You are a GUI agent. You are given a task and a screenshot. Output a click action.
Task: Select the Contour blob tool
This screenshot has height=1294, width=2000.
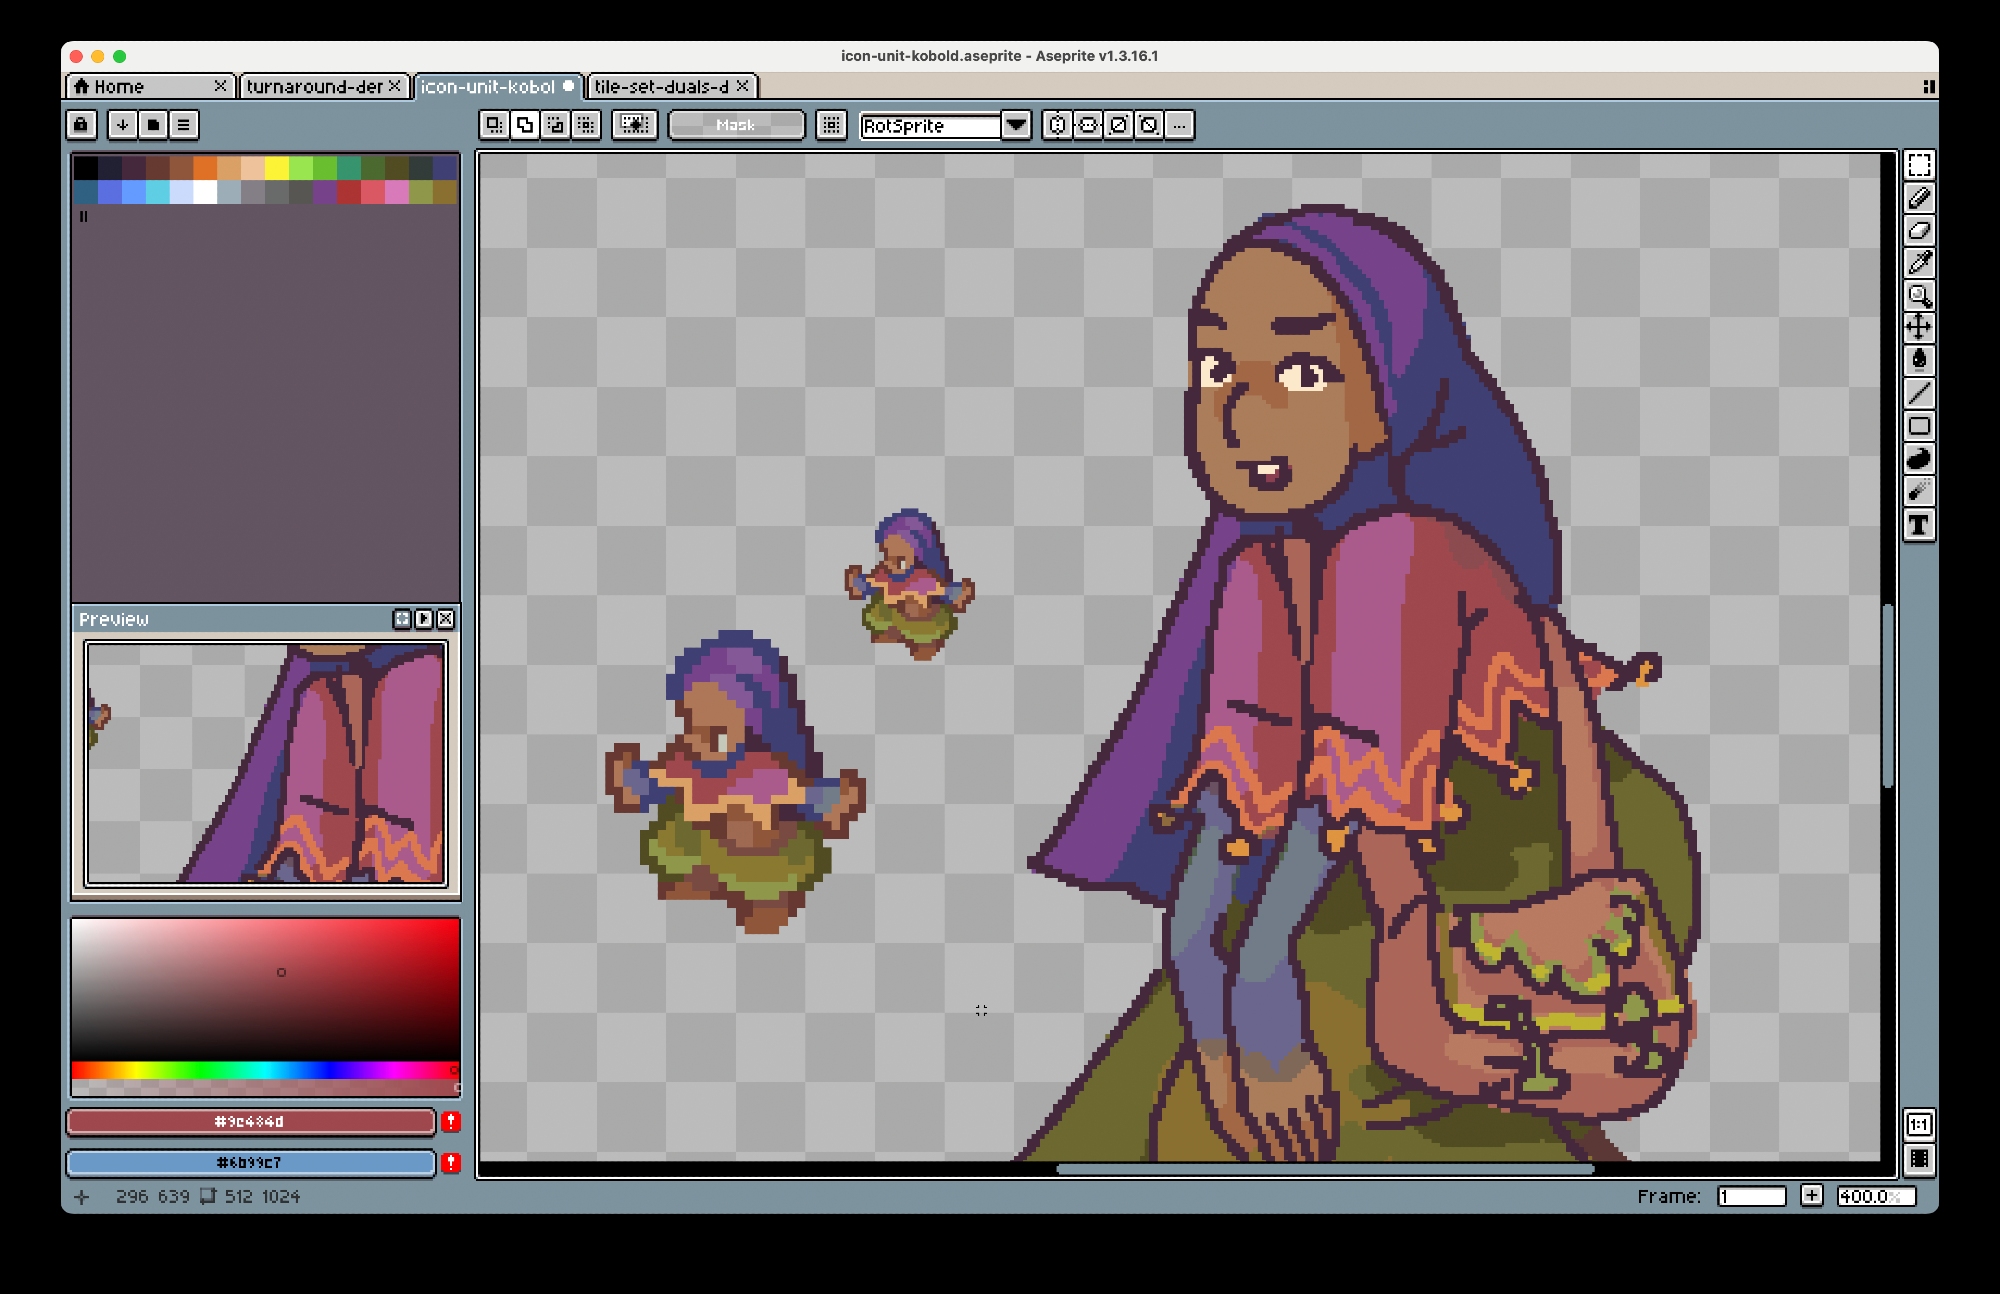(x=1918, y=459)
